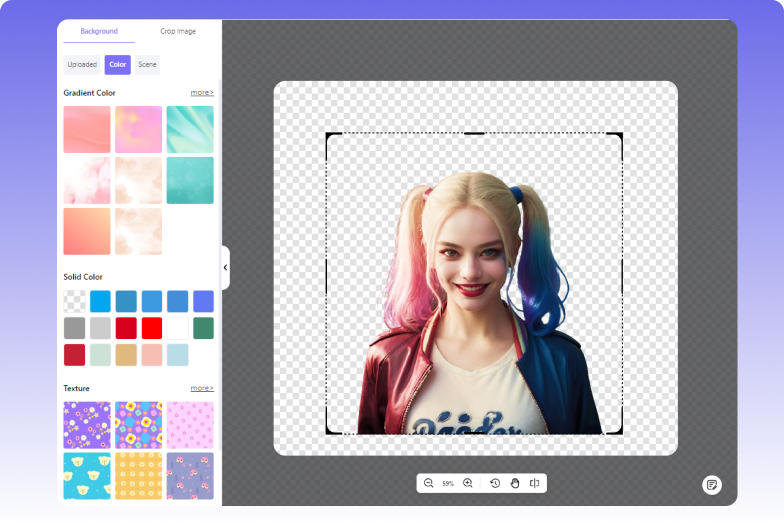Image resolution: width=784 pixels, height=526 pixels.
Task: Apply the colorful flowers on blue texture
Action: click(138, 425)
